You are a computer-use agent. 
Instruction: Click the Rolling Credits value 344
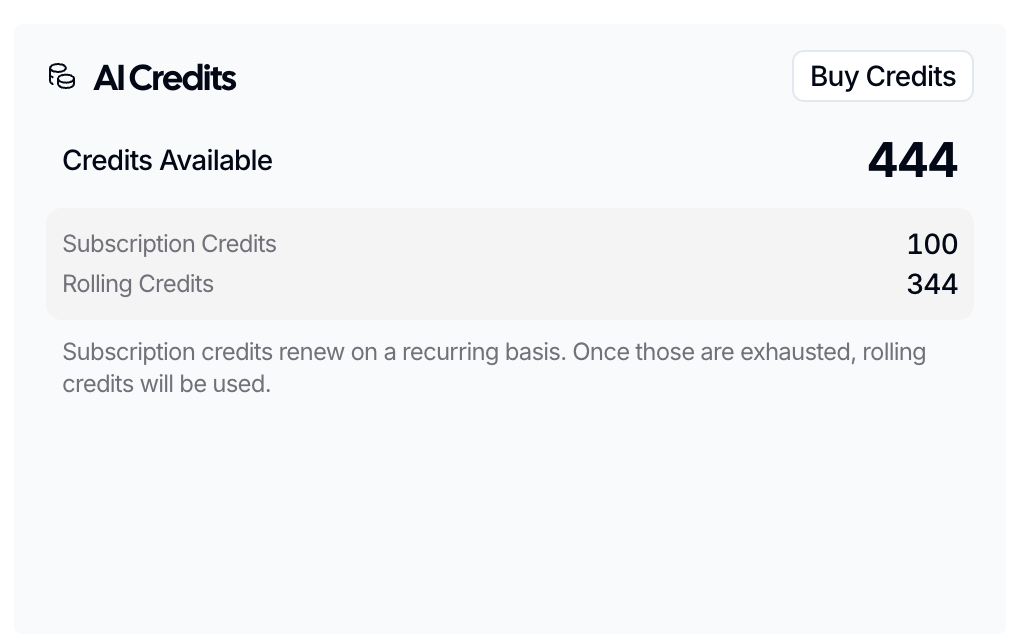932,284
